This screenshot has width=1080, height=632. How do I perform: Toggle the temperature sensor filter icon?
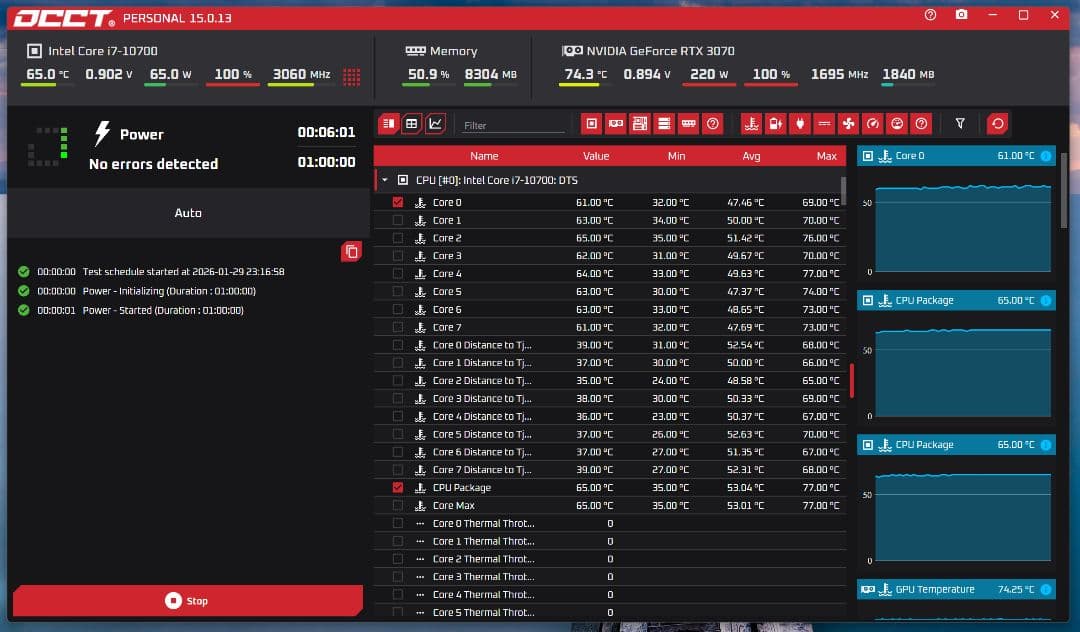[751, 124]
